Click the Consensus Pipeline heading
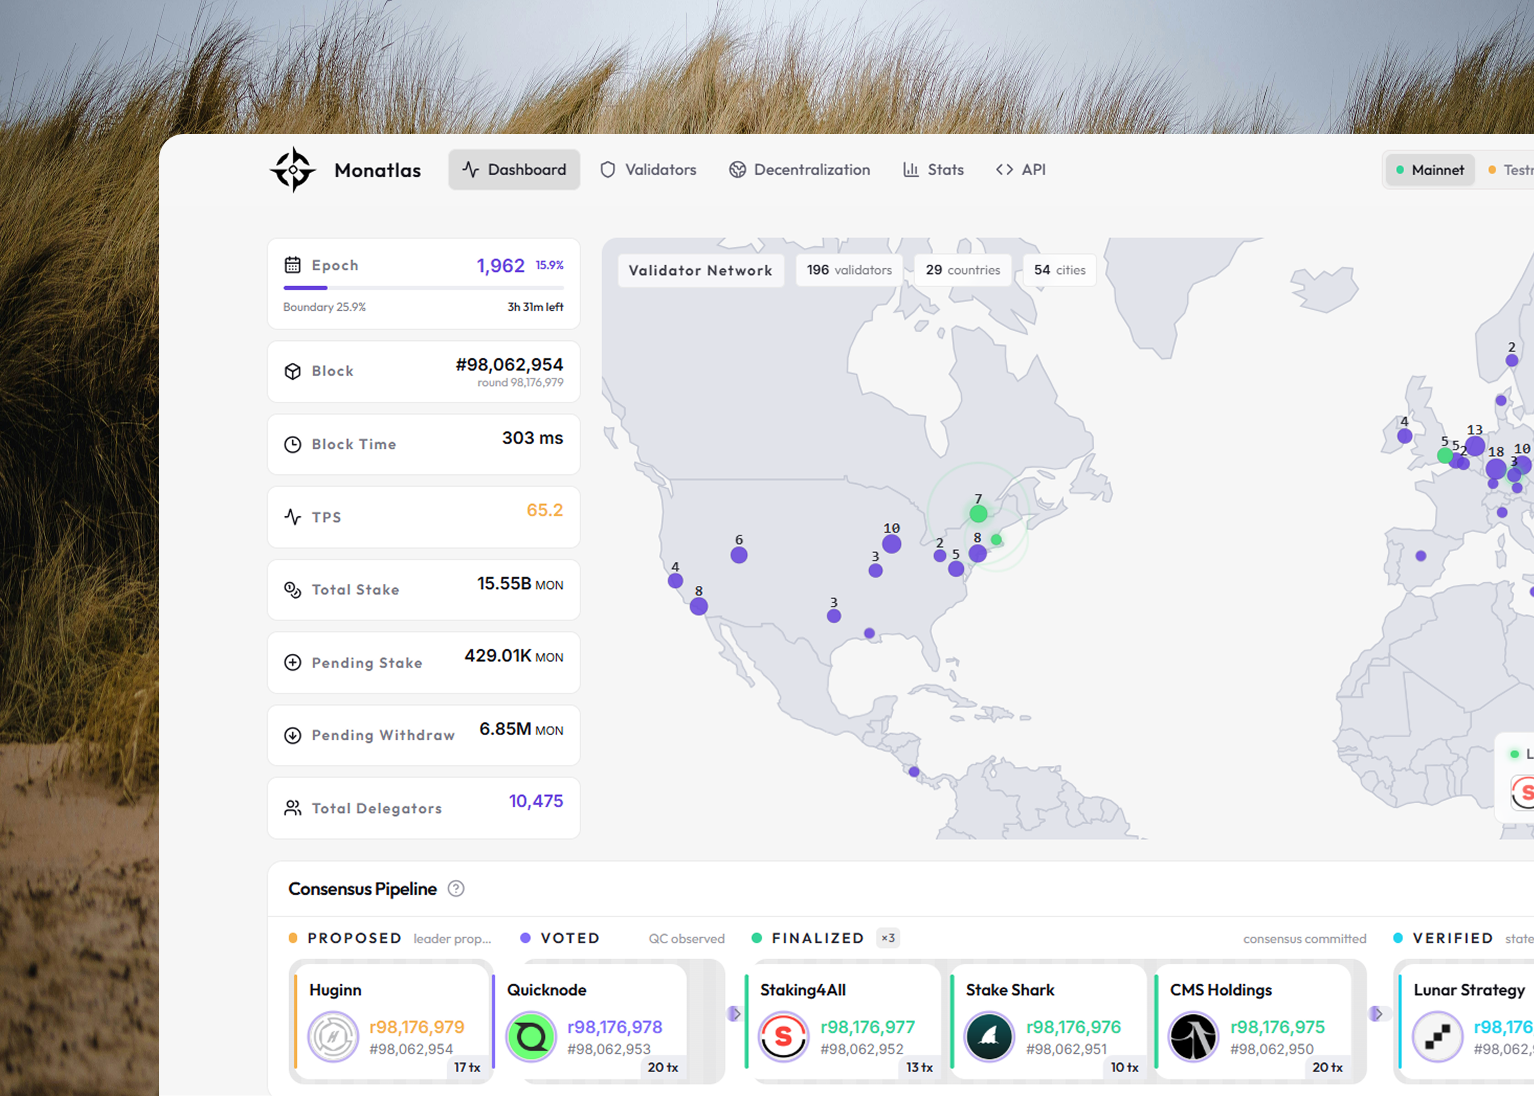This screenshot has width=1534, height=1096. click(363, 889)
